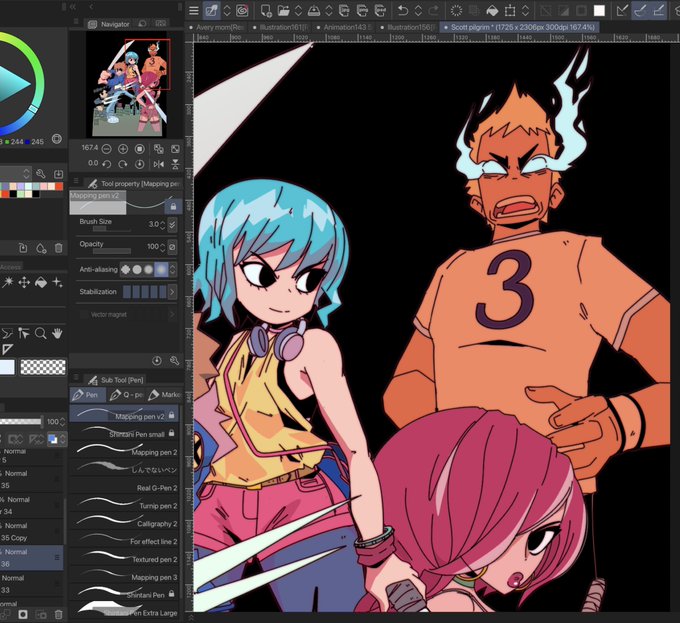This screenshot has height=623, width=680.
Task: Flip canvas horizontally in the Navigator
Action: click(159, 164)
